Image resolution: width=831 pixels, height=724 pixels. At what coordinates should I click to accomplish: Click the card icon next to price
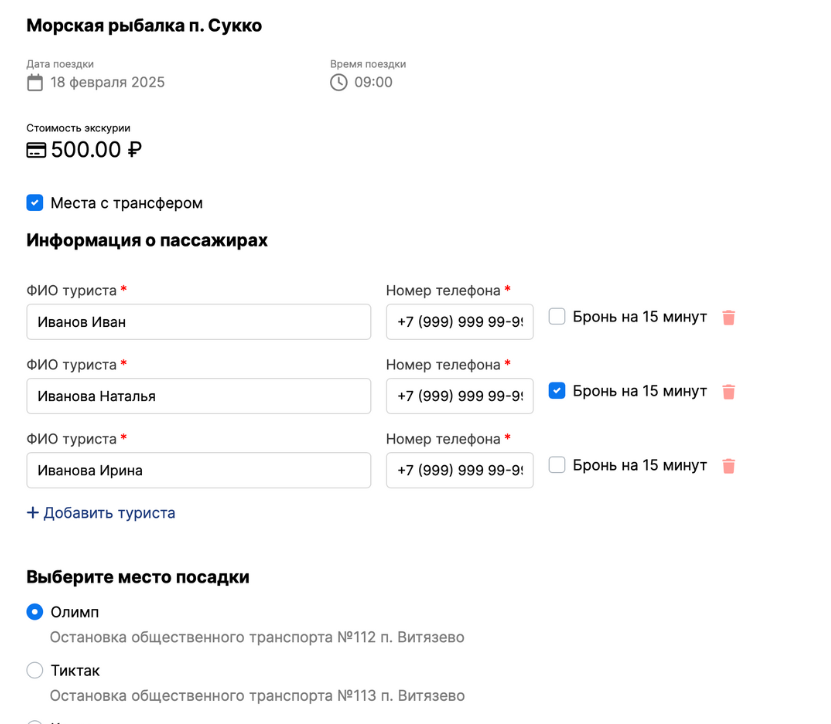pyautogui.click(x=36, y=151)
